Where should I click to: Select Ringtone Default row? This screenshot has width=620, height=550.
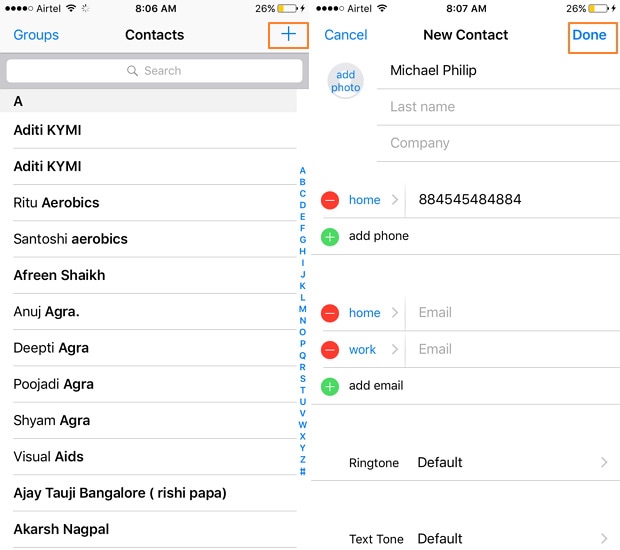pyautogui.click(x=465, y=462)
